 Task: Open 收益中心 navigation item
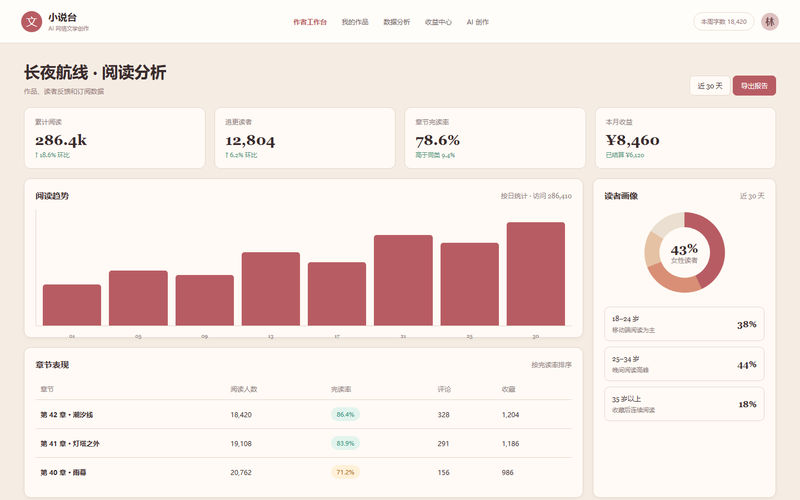[x=438, y=22]
